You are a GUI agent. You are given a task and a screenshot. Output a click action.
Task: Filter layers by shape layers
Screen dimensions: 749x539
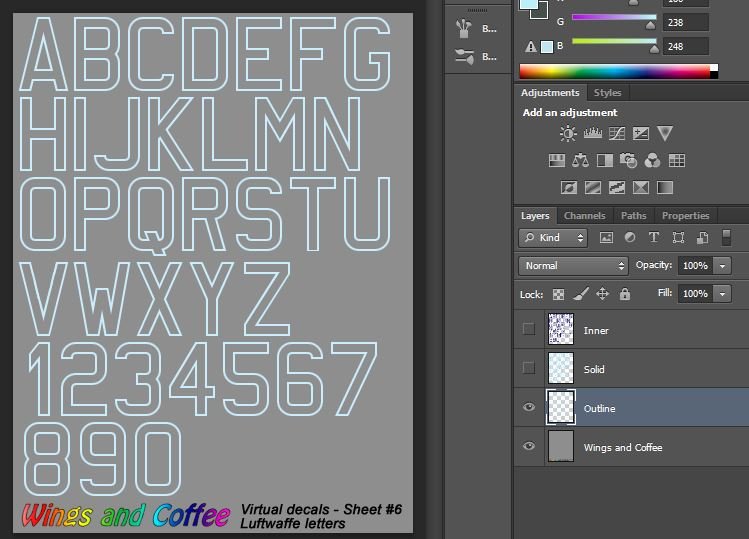678,237
